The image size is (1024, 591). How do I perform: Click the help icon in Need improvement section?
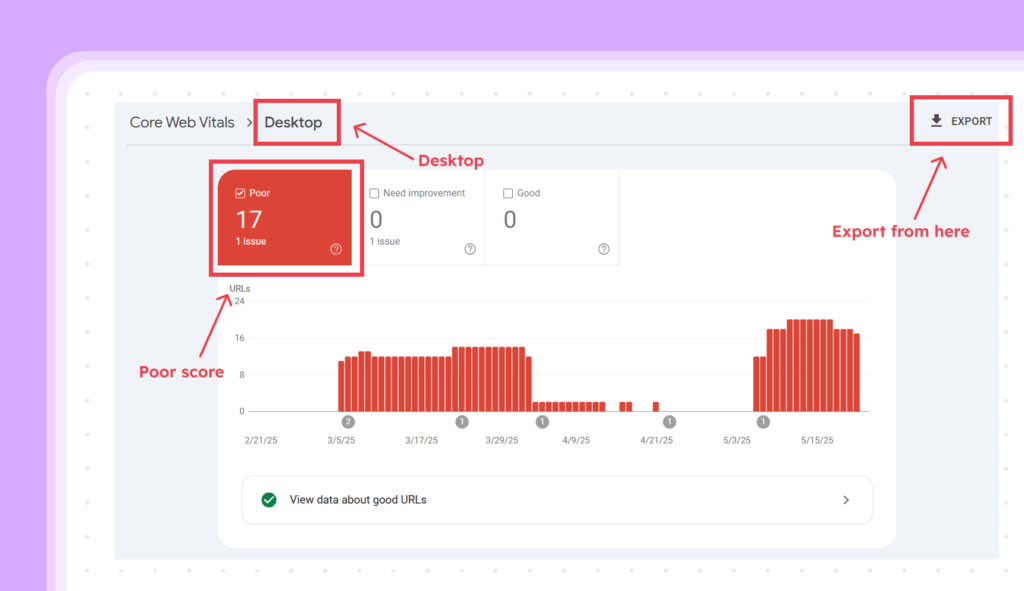[x=470, y=248]
